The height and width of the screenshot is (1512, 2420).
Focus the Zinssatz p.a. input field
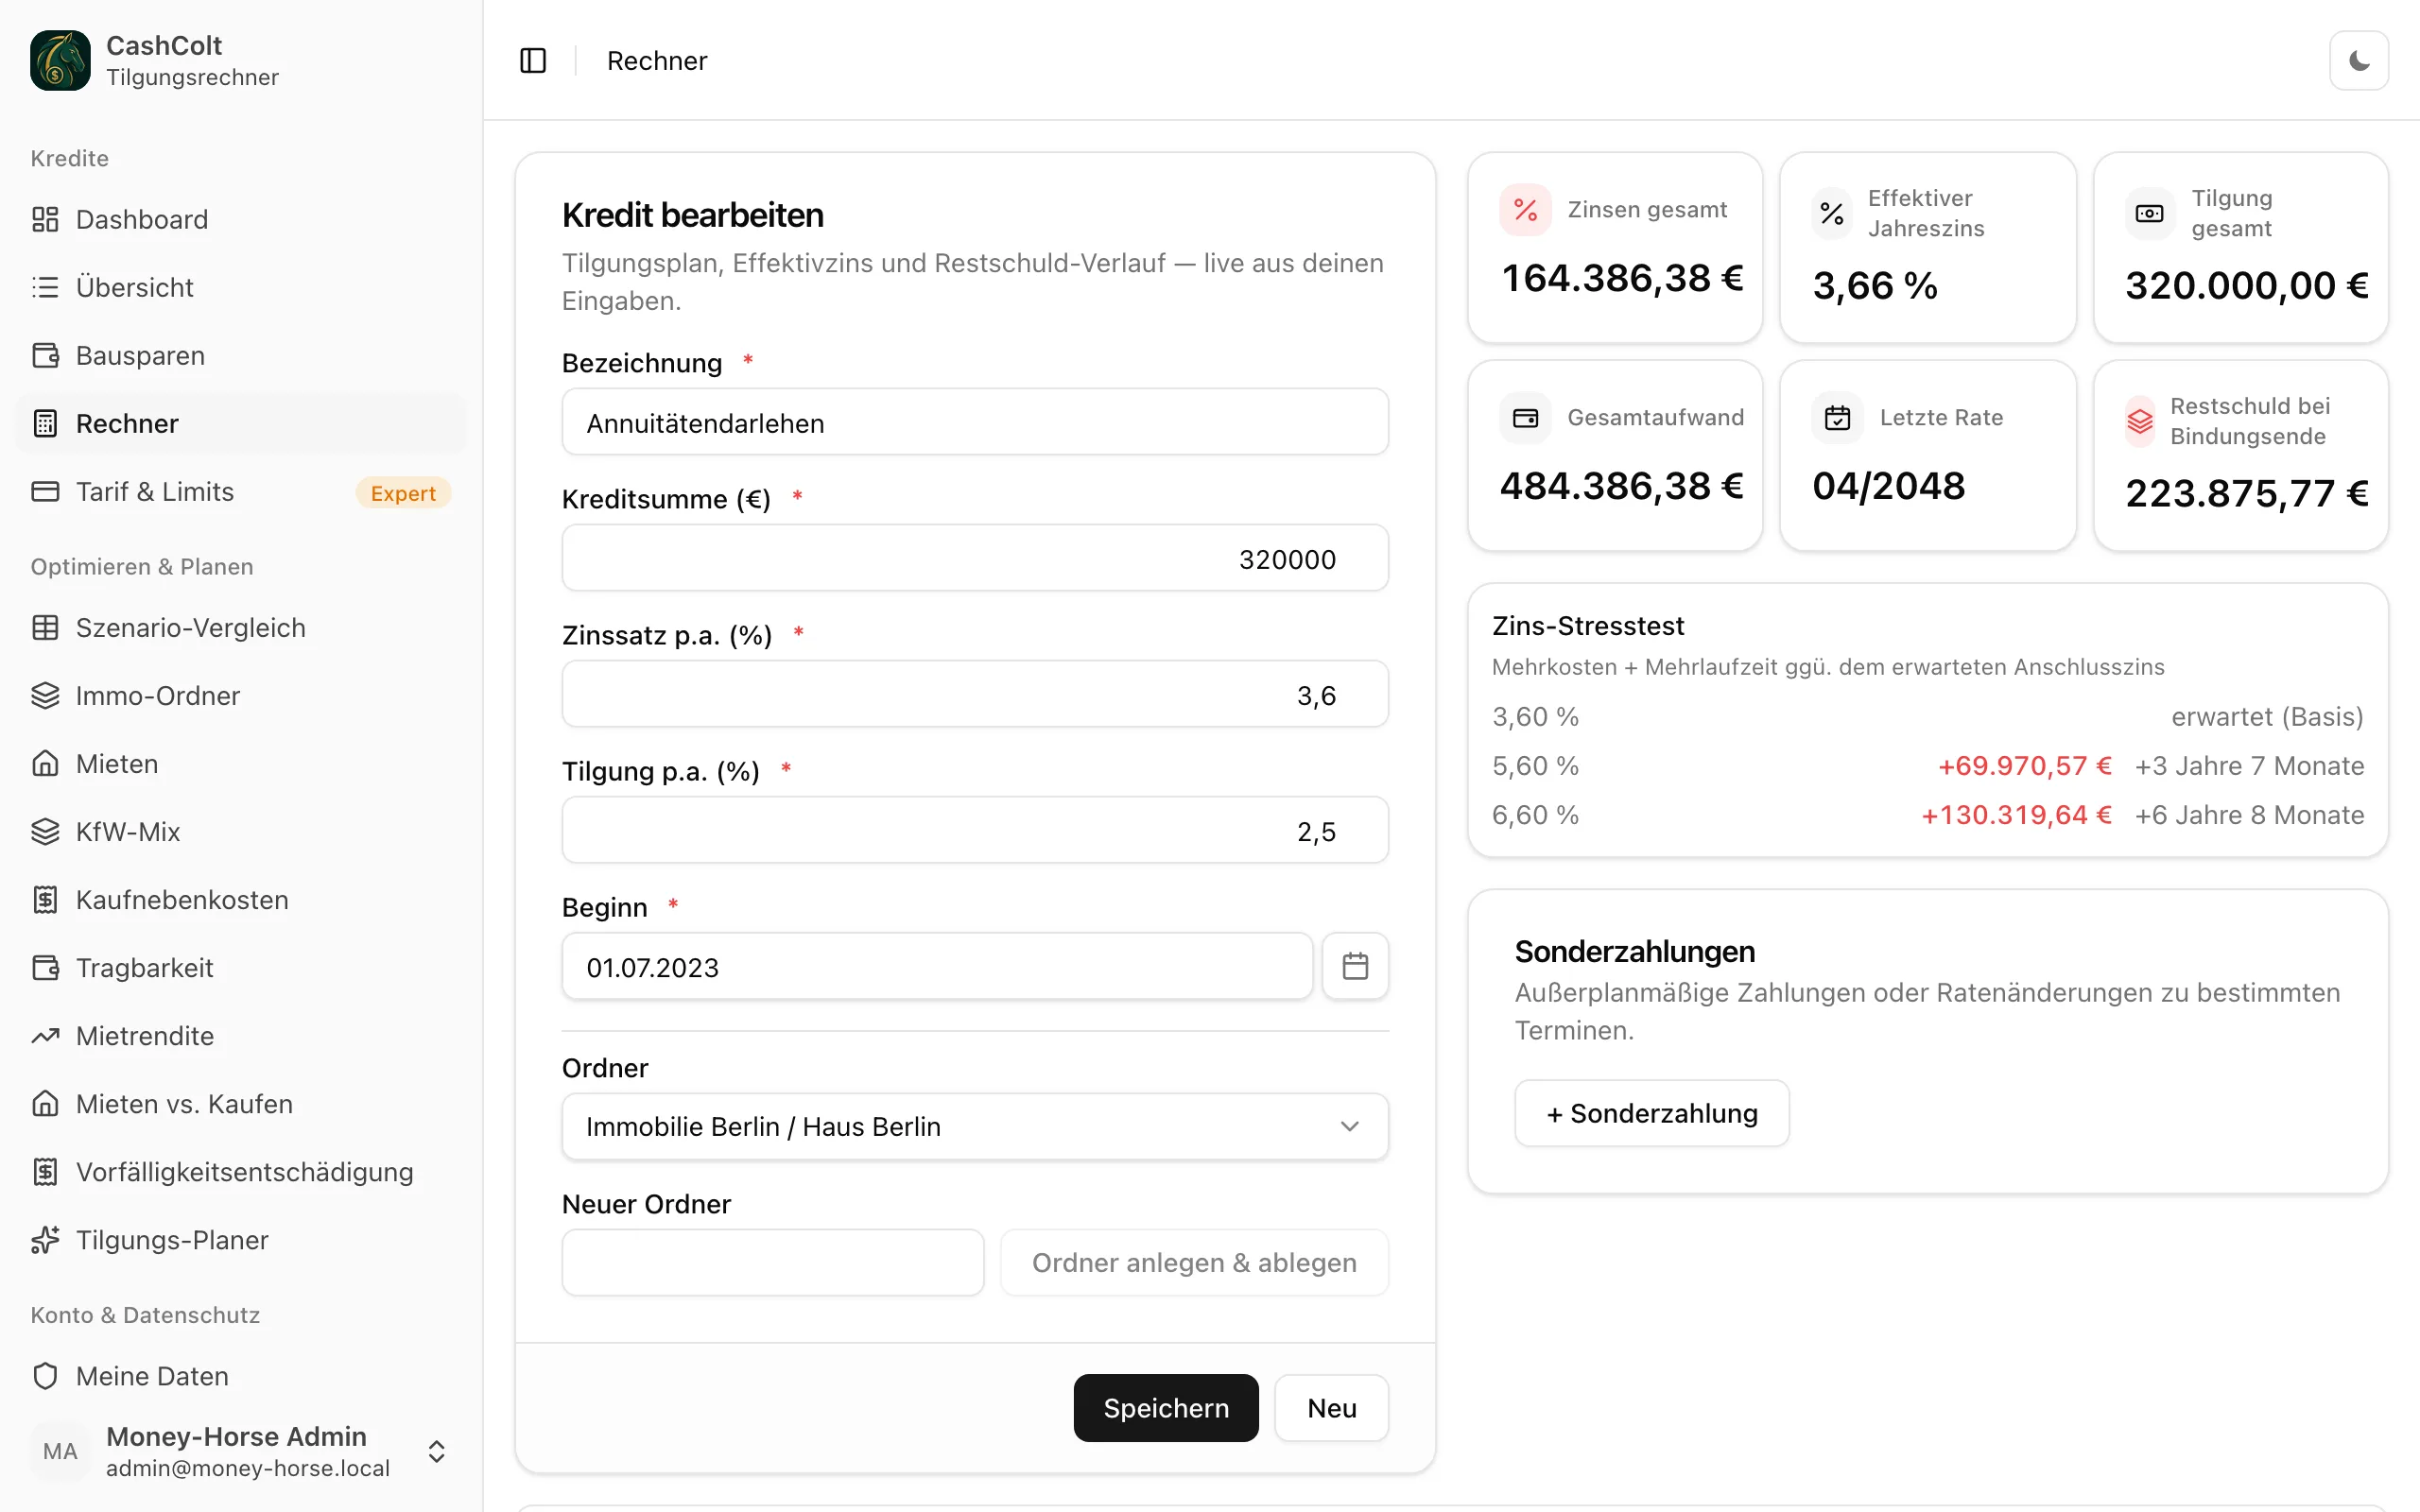[975, 694]
